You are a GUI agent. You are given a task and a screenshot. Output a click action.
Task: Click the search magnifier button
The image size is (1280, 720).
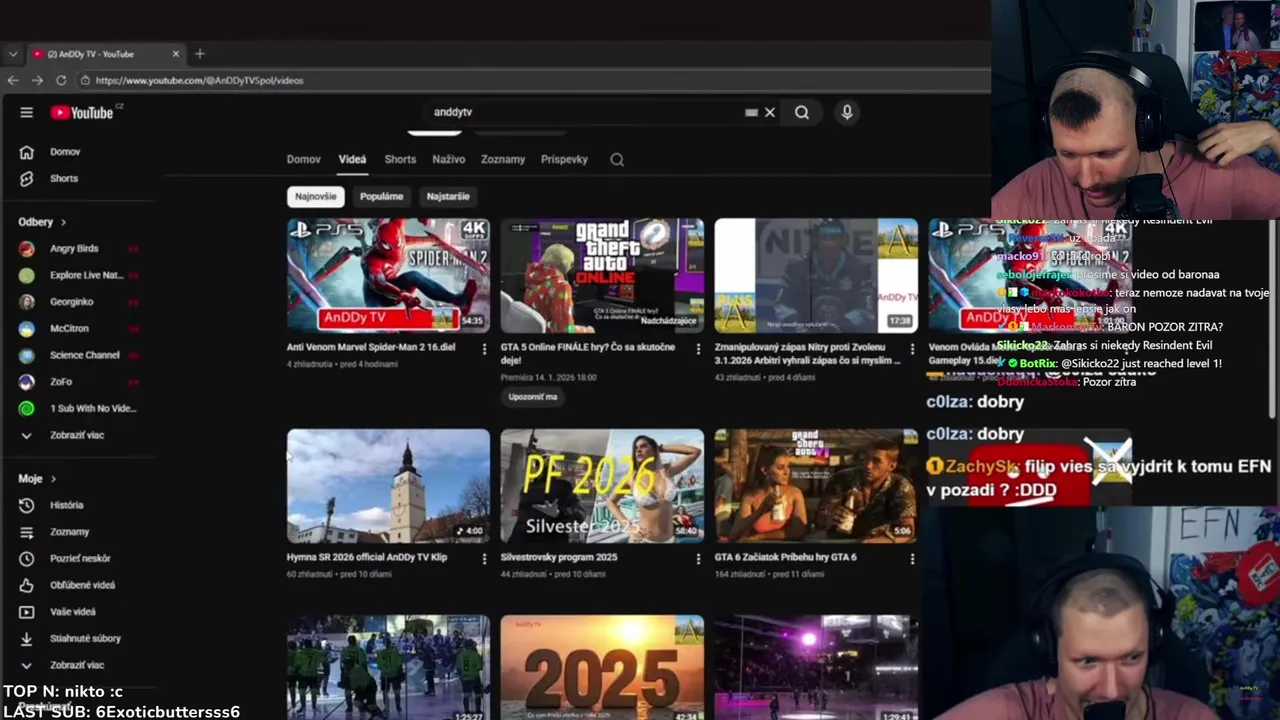(x=802, y=113)
